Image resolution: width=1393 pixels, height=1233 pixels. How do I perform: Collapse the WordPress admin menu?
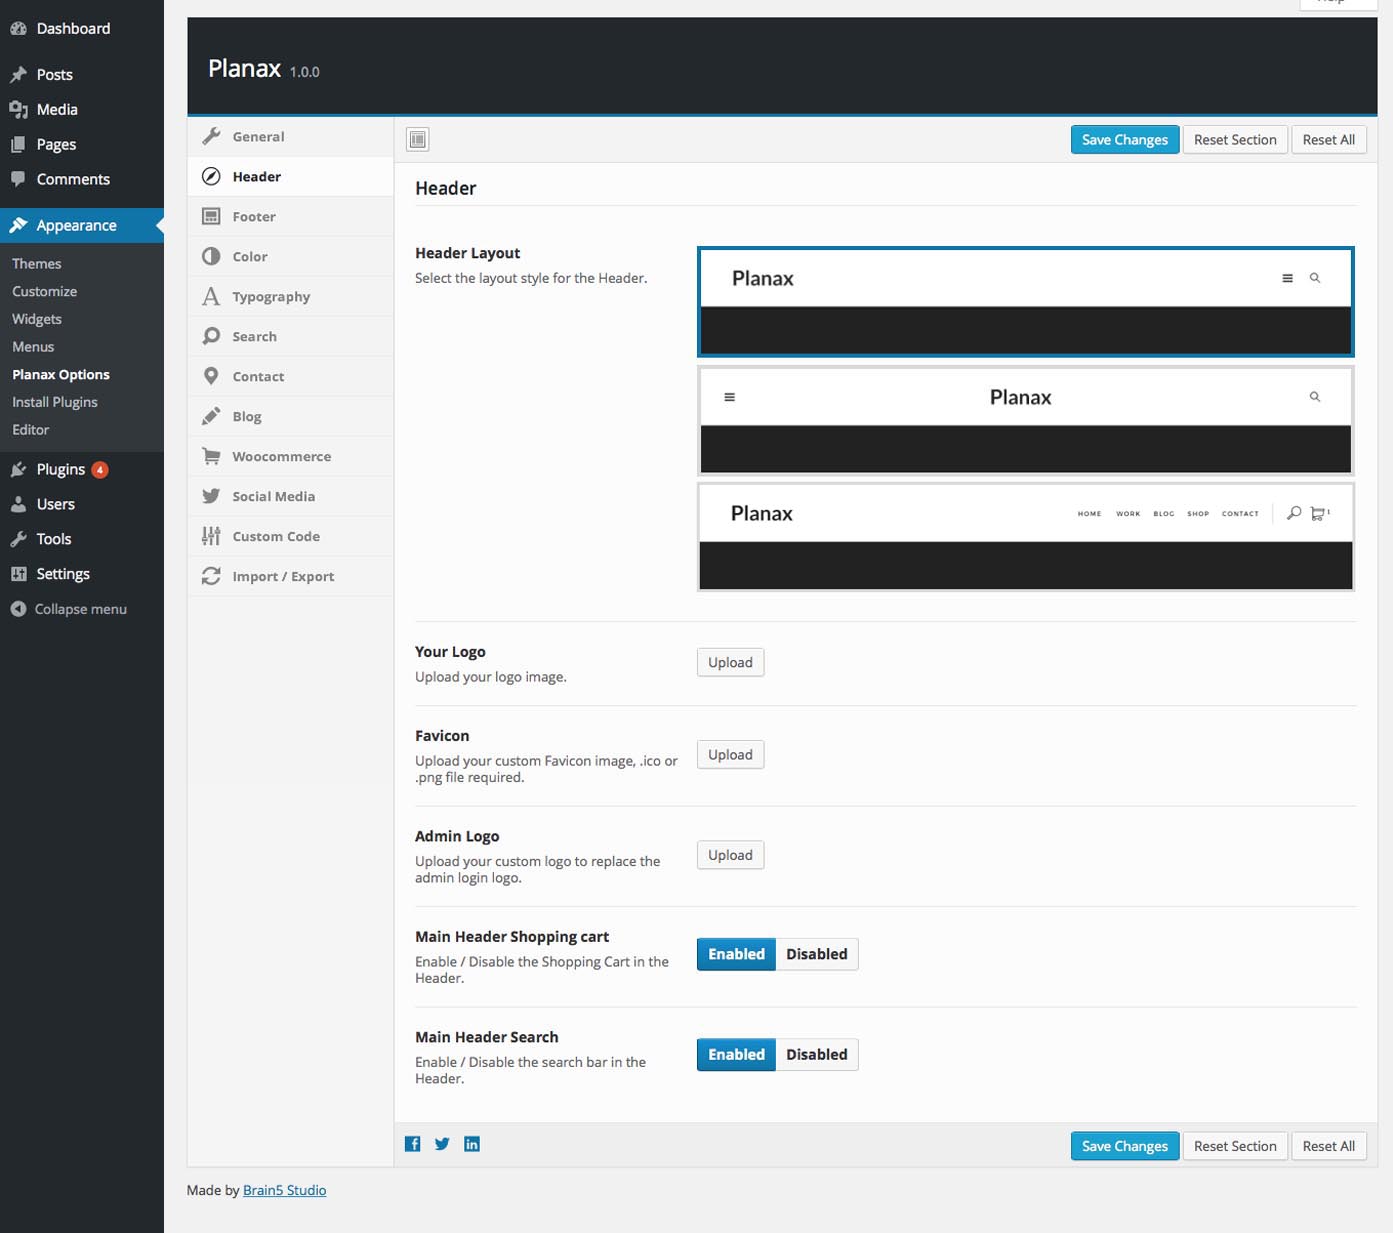click(x=80, y=609)
